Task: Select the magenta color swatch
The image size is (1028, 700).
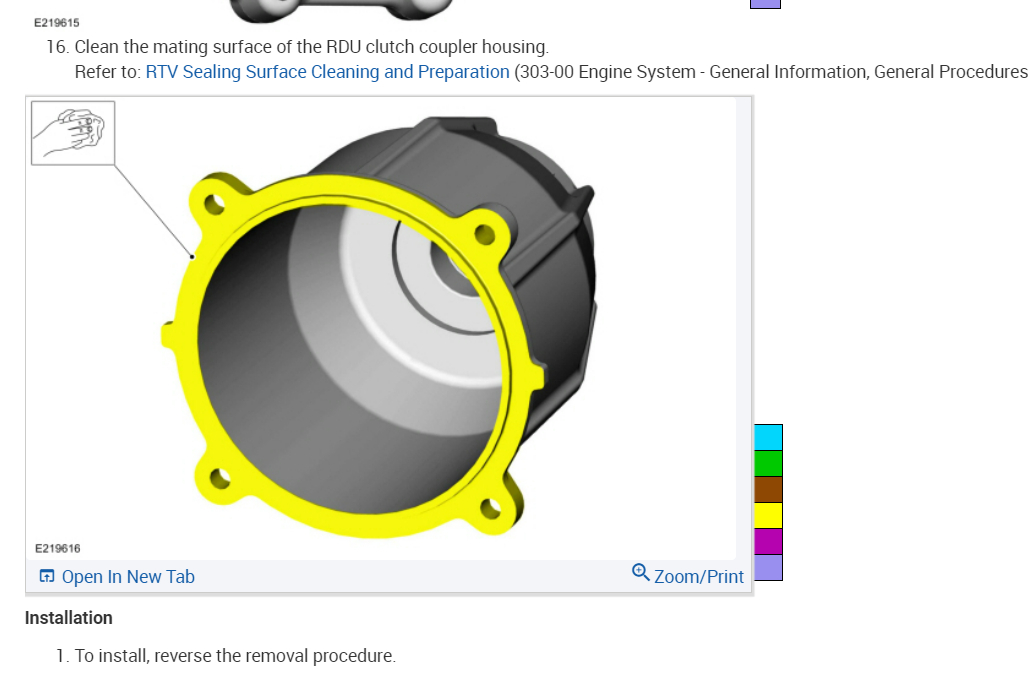Action: [768, 542]
